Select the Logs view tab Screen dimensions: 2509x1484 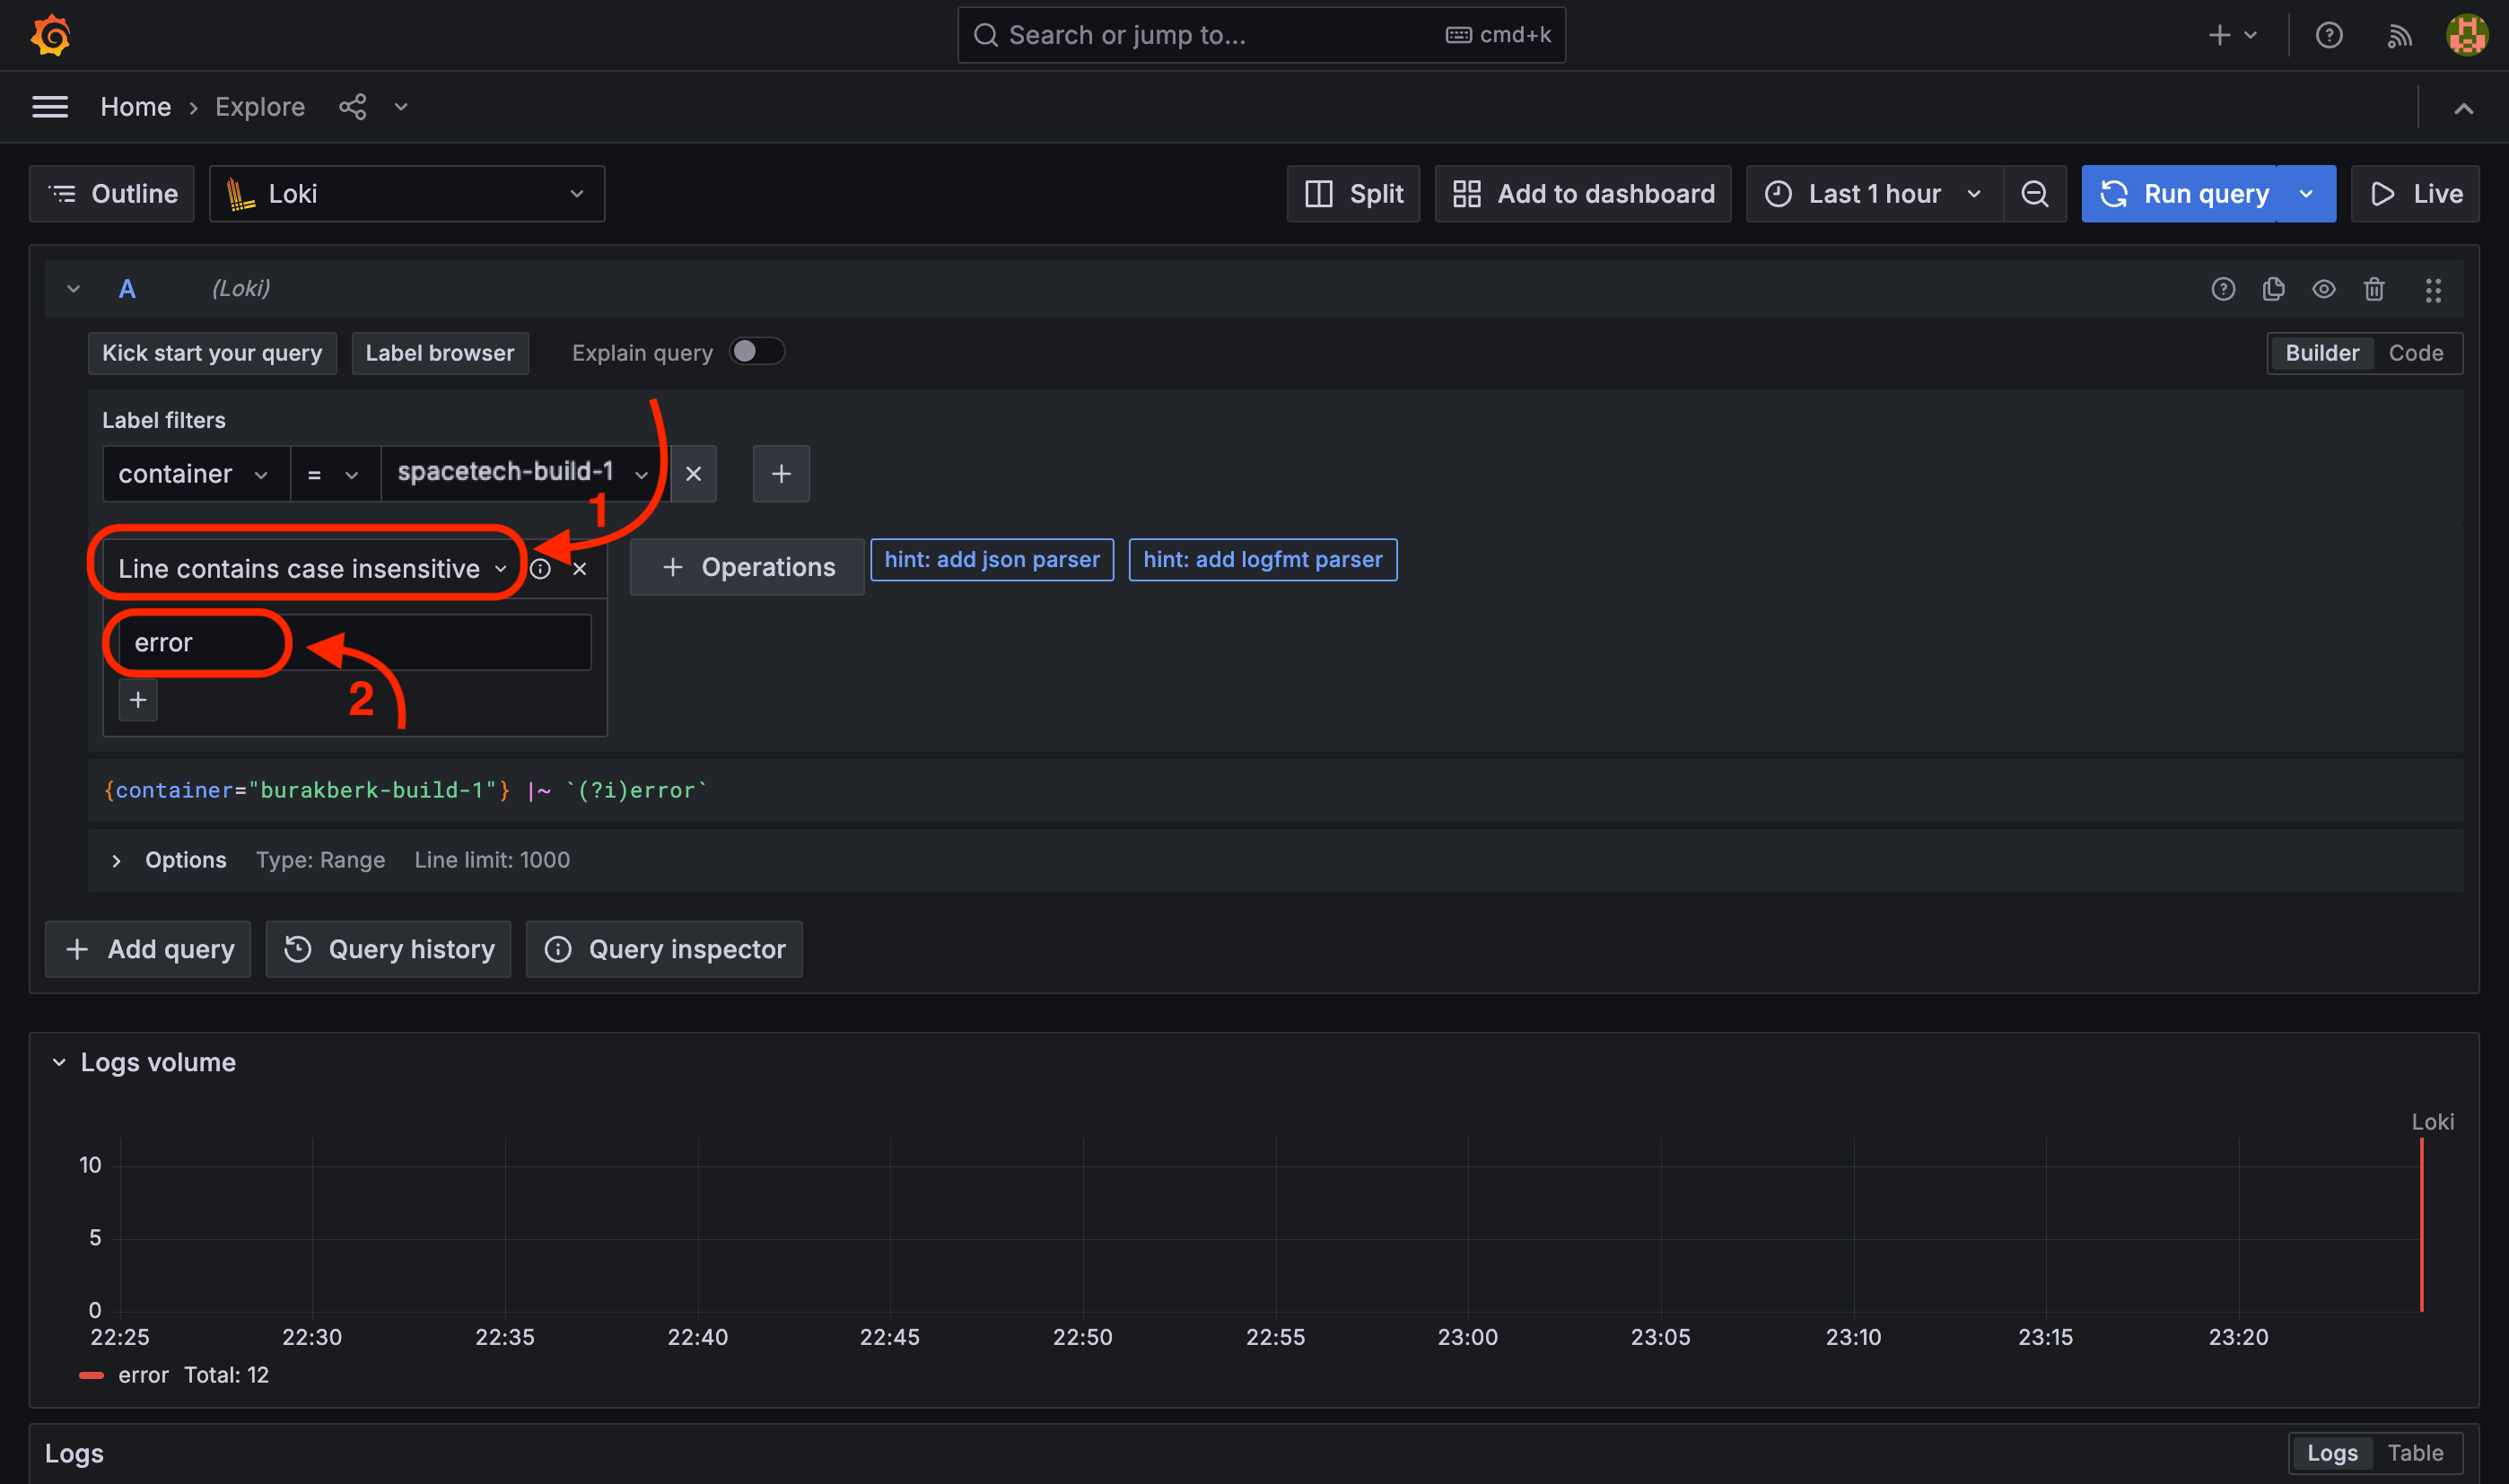(2332, 1453)
